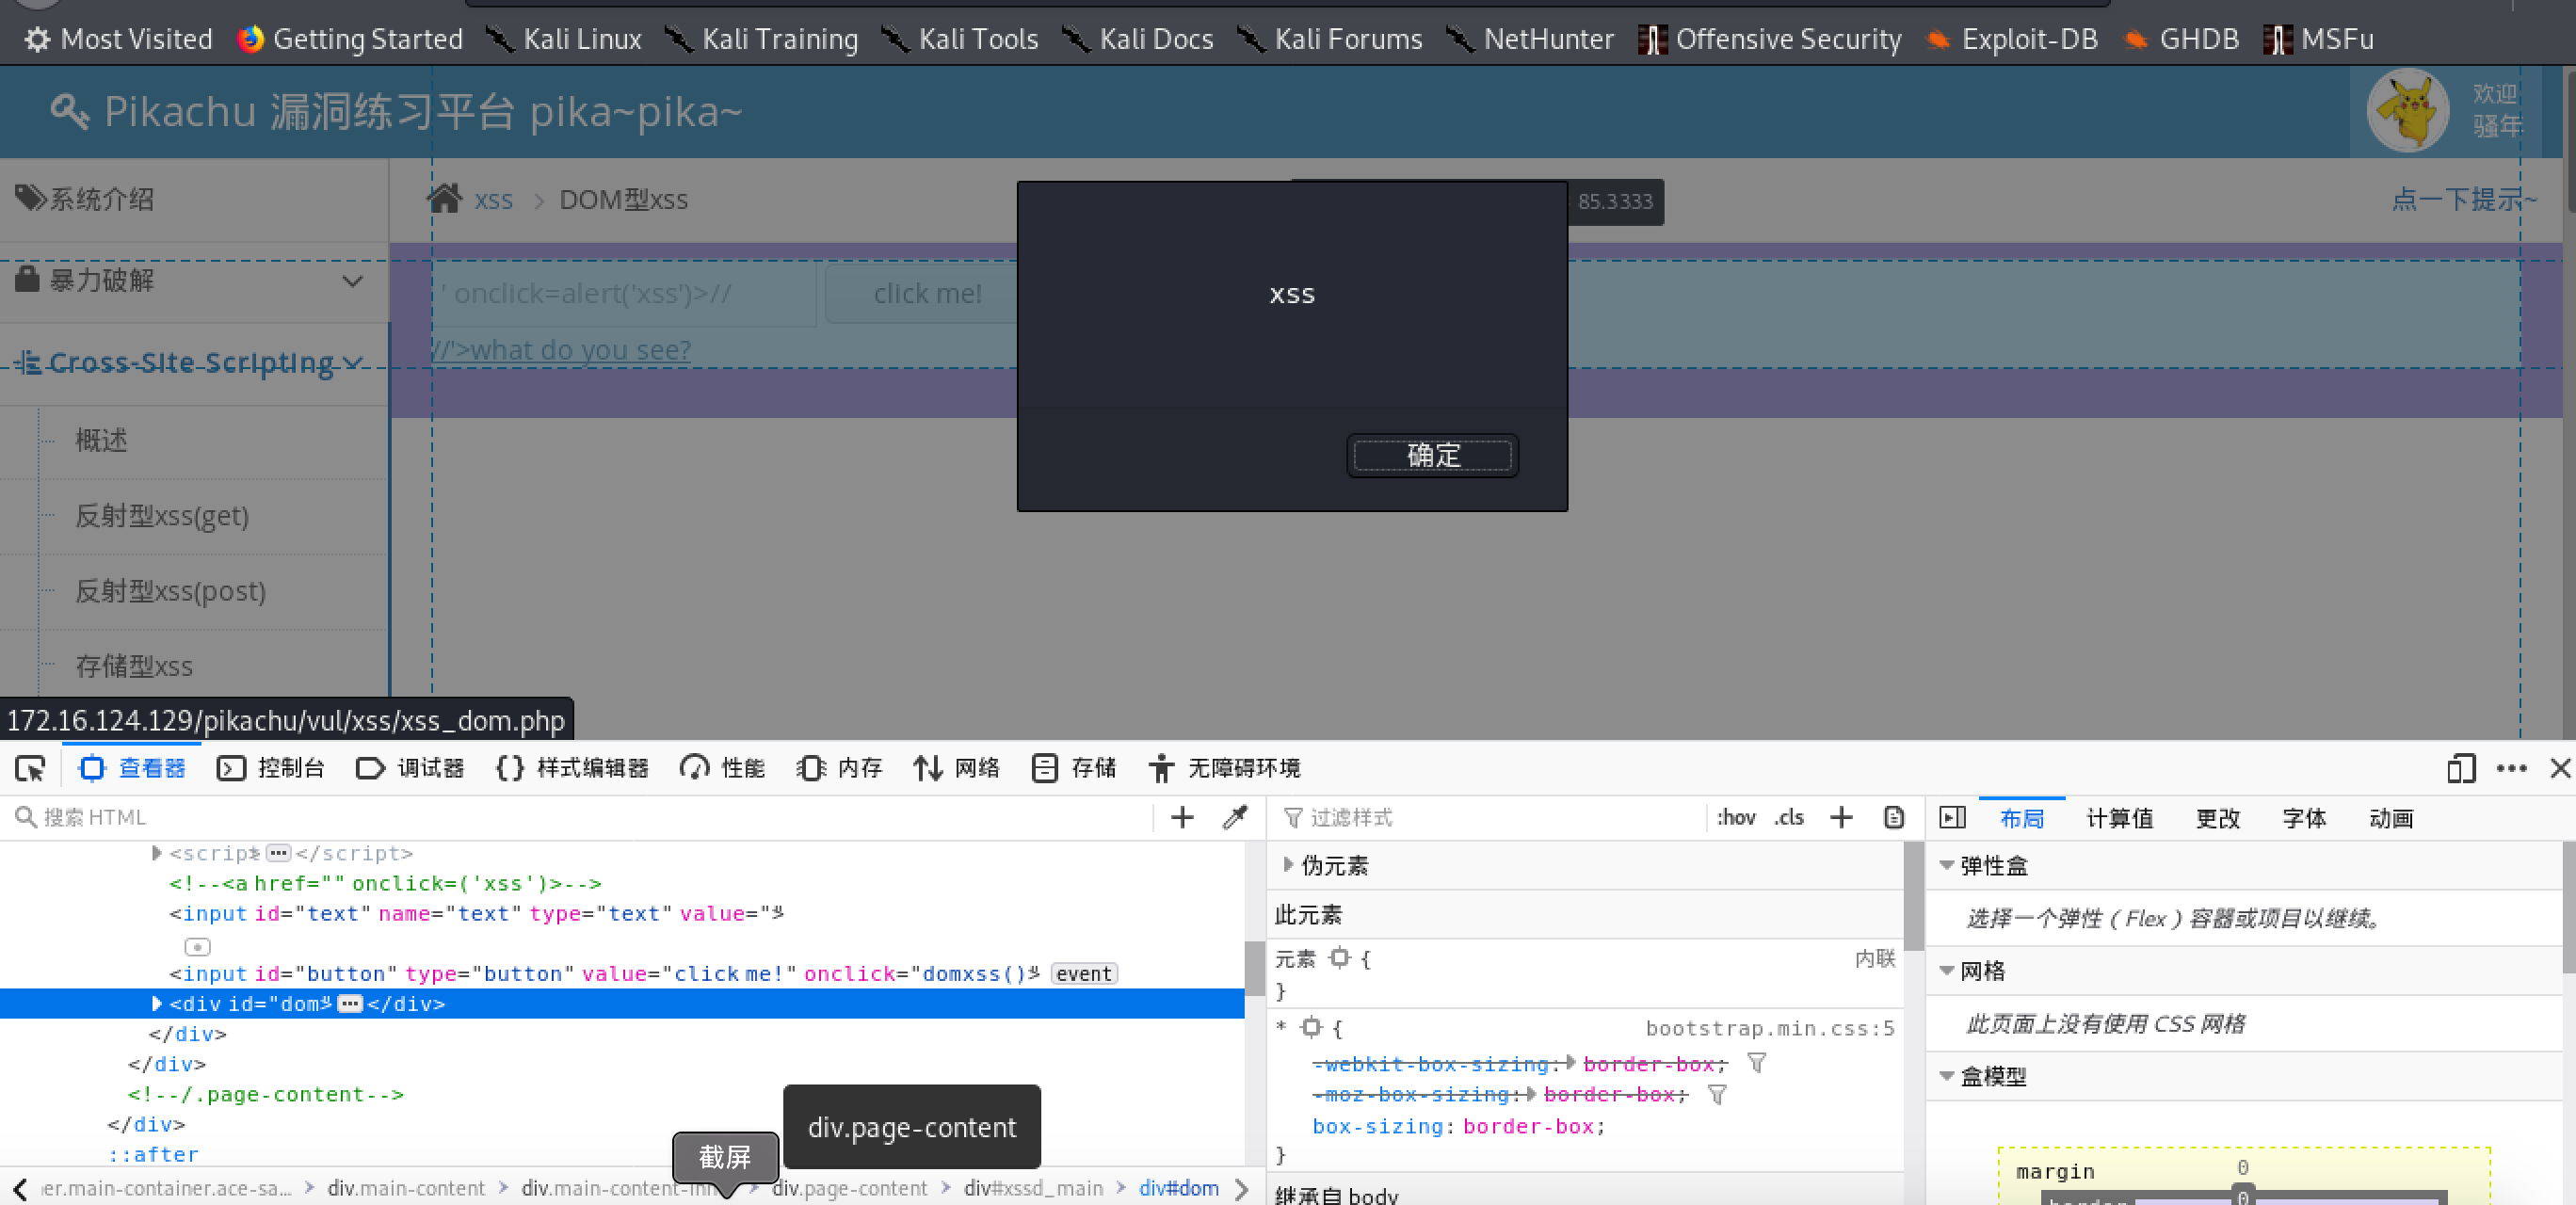Collapse the three-pane sidebar toggle
This screenshot has width=2576, height=1205.
point(1952,818)
